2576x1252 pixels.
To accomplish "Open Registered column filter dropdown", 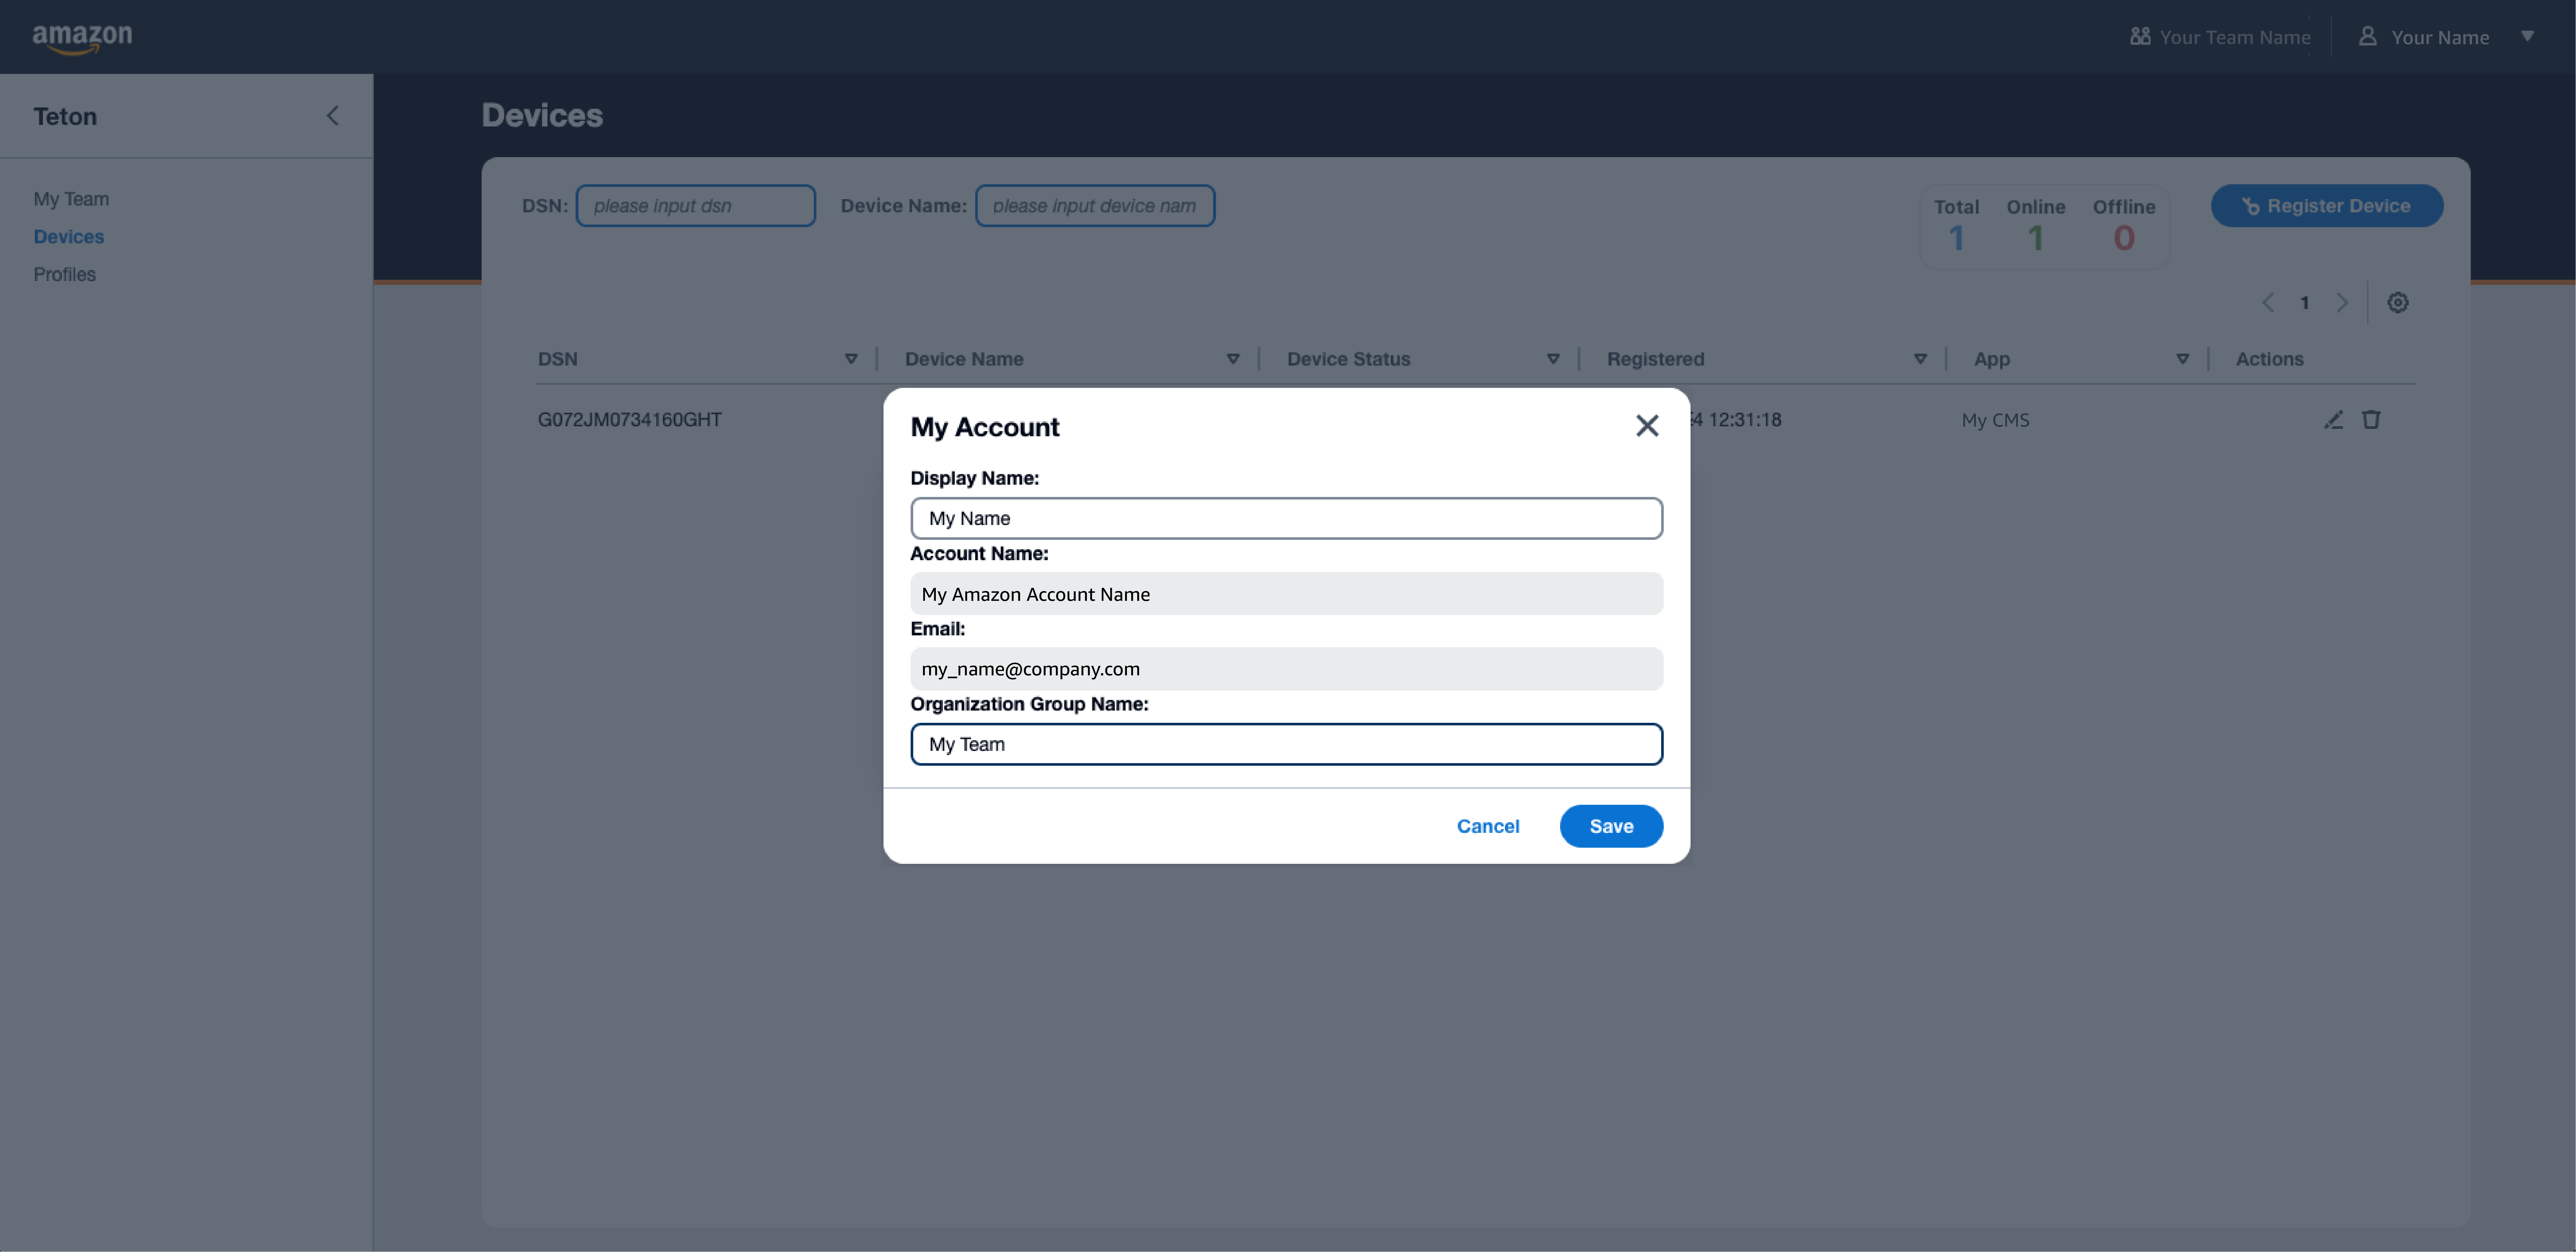I will (x=1920, y=359).
